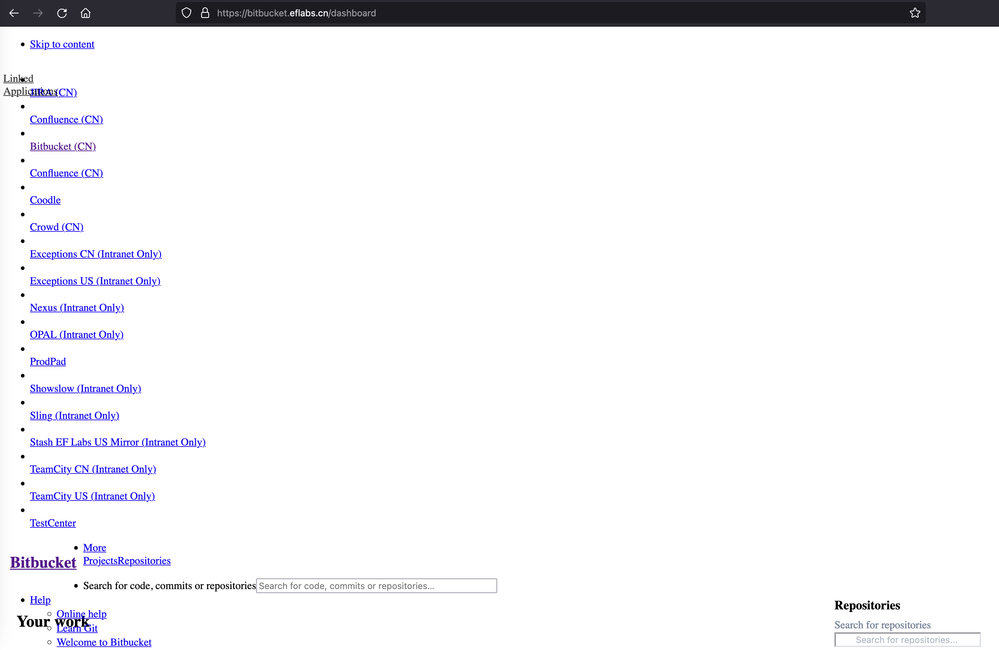This screenshot has height=650, width=999.
Task: Click the shield tracking protection icon
Action: pos(186,13)
